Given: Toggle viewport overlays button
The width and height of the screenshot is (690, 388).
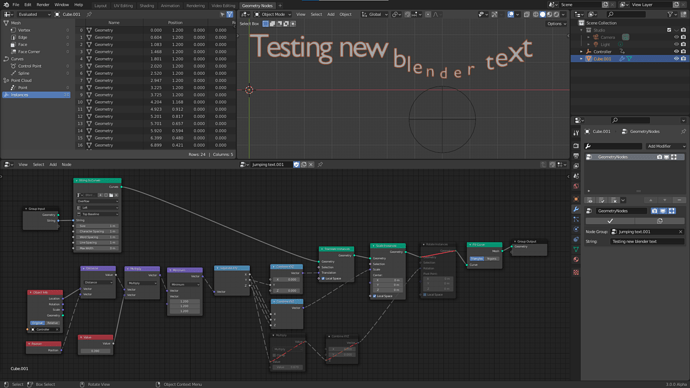Looking at the screenshot, I should pos(510,15).
